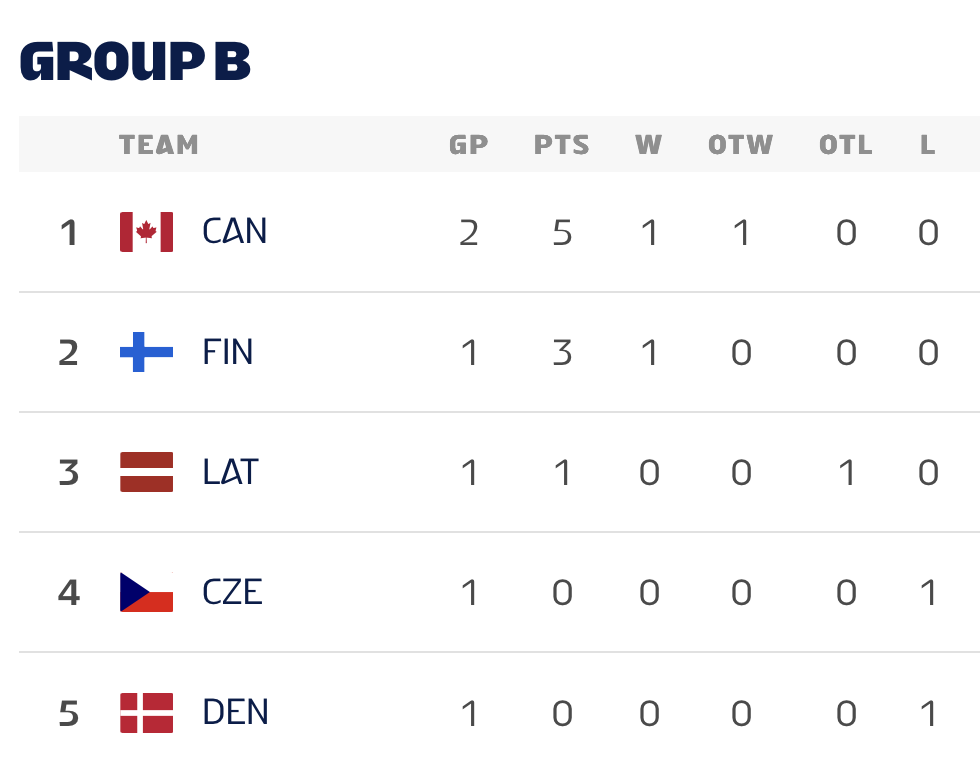Open the DEN team link
The height and width of the screenshot is (772, 980).
point(235,712)
